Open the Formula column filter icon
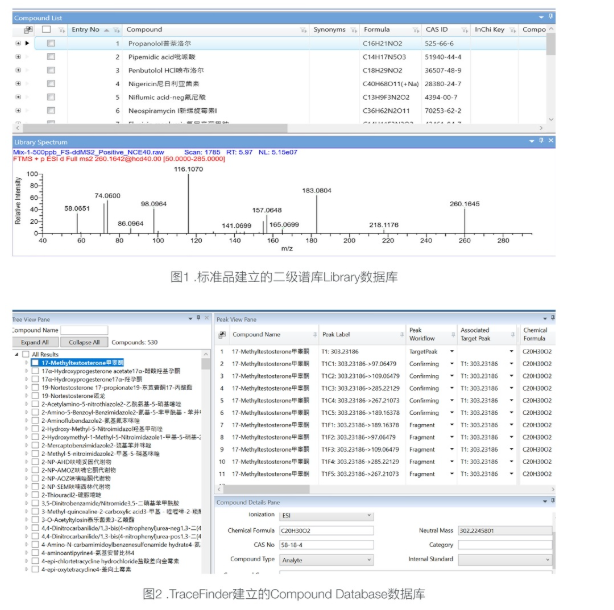The image size is (614, 610). point(415,30)
